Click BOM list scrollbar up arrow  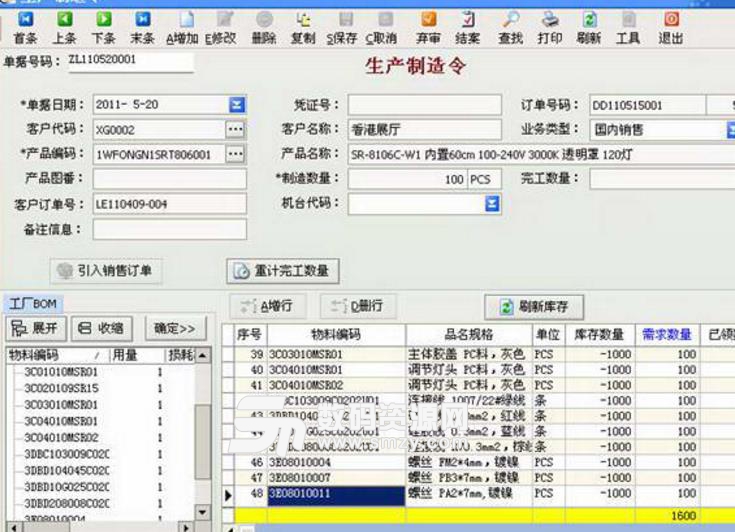coord(202,356)
